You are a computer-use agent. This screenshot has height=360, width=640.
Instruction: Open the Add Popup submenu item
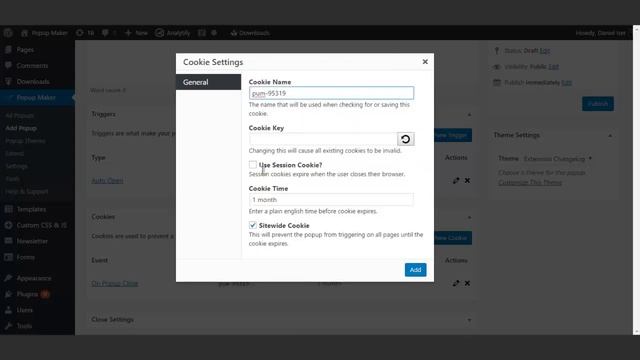point(21,128)
